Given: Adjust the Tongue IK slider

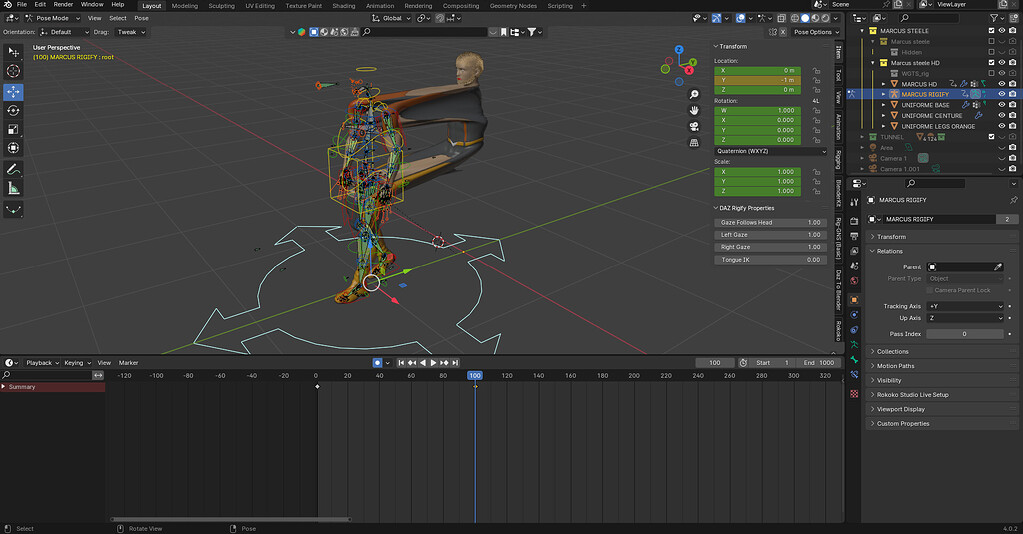Looking at the screenshot, I should [x=771, y=260].
